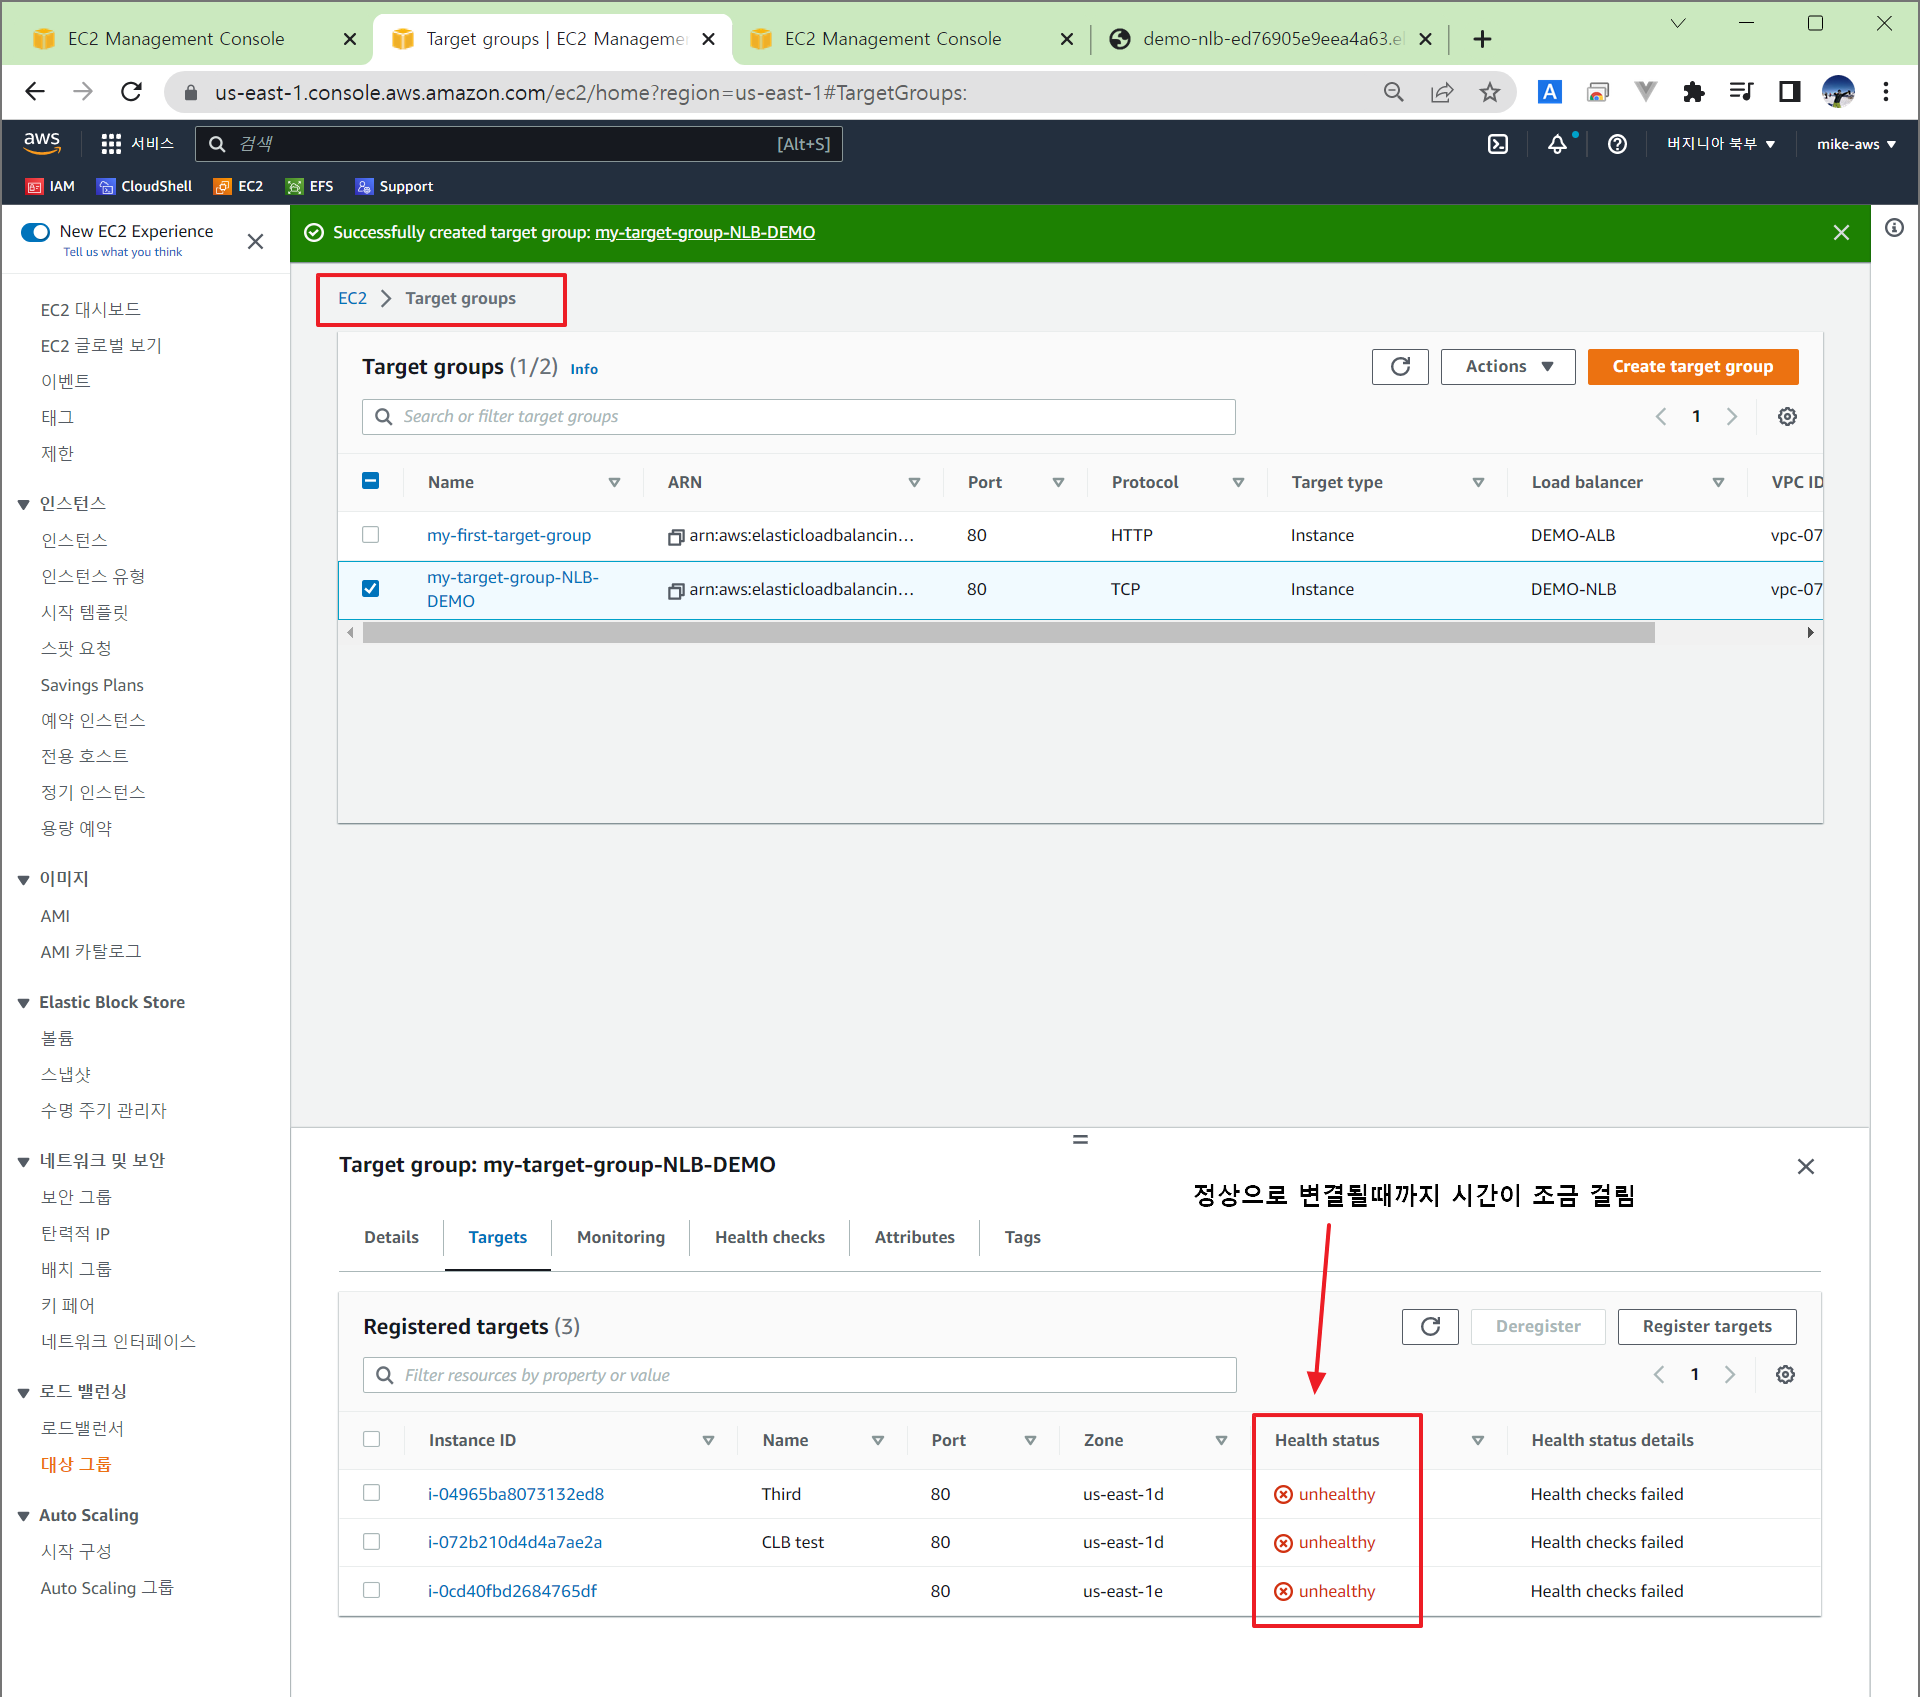Toggle the New EC2 Experience switch

click(36, 232)
